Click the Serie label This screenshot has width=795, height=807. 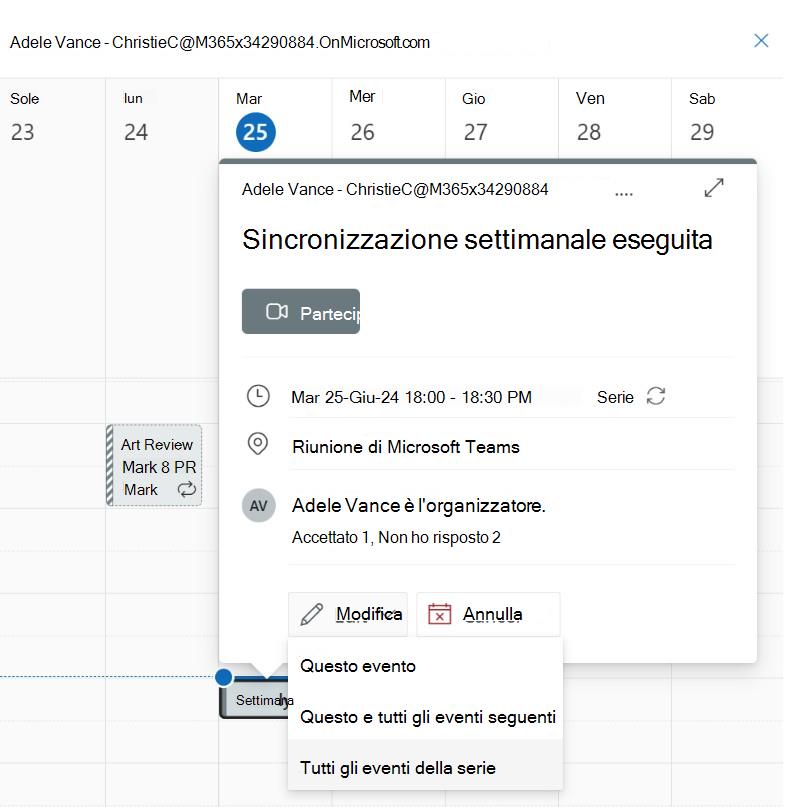tap(615, 397)
